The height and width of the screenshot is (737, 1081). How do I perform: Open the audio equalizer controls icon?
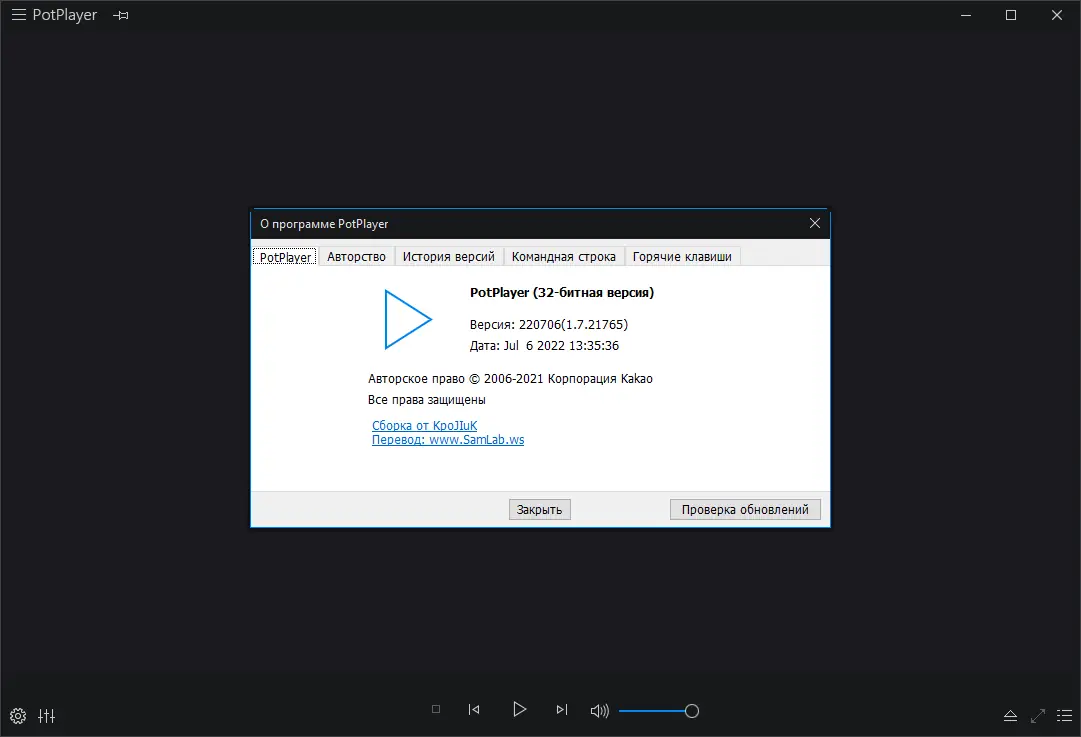point(46,716)
